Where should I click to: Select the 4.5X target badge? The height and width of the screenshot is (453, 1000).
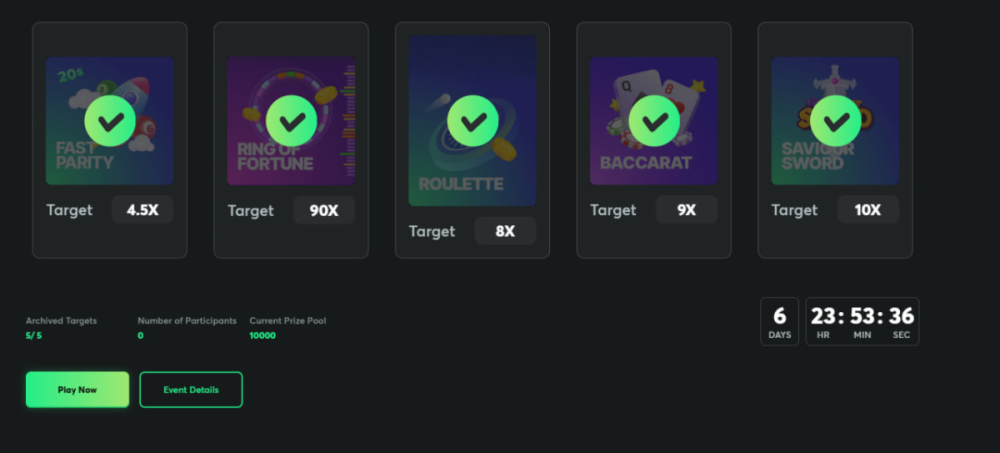coord(143,210)
